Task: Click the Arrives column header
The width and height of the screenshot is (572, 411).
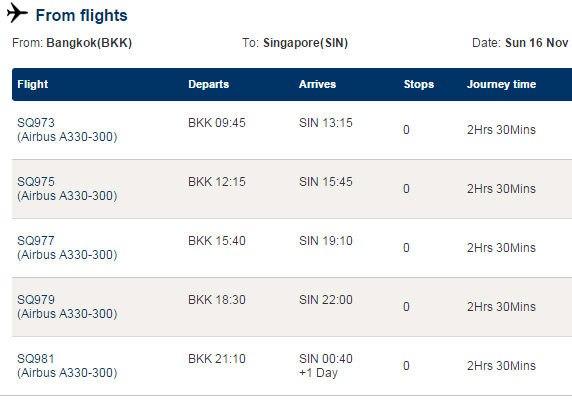Action: coord(317,84)
